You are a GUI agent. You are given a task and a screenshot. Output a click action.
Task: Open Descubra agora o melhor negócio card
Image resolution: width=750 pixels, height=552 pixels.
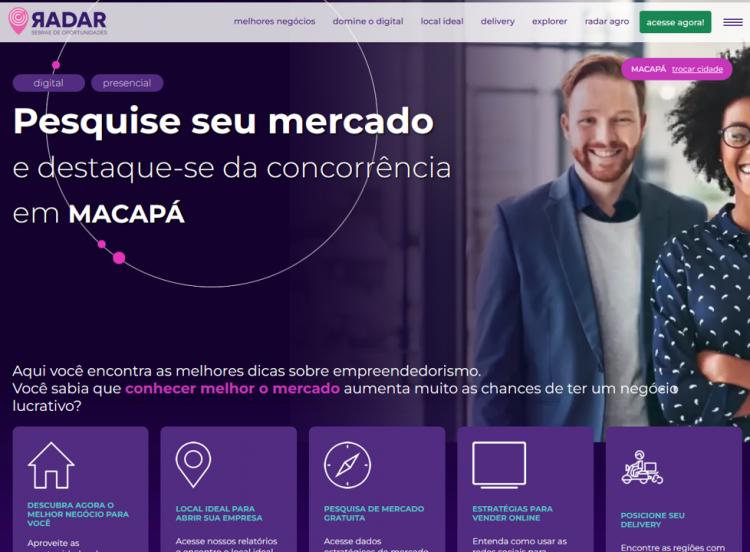[x=78, y=514]
